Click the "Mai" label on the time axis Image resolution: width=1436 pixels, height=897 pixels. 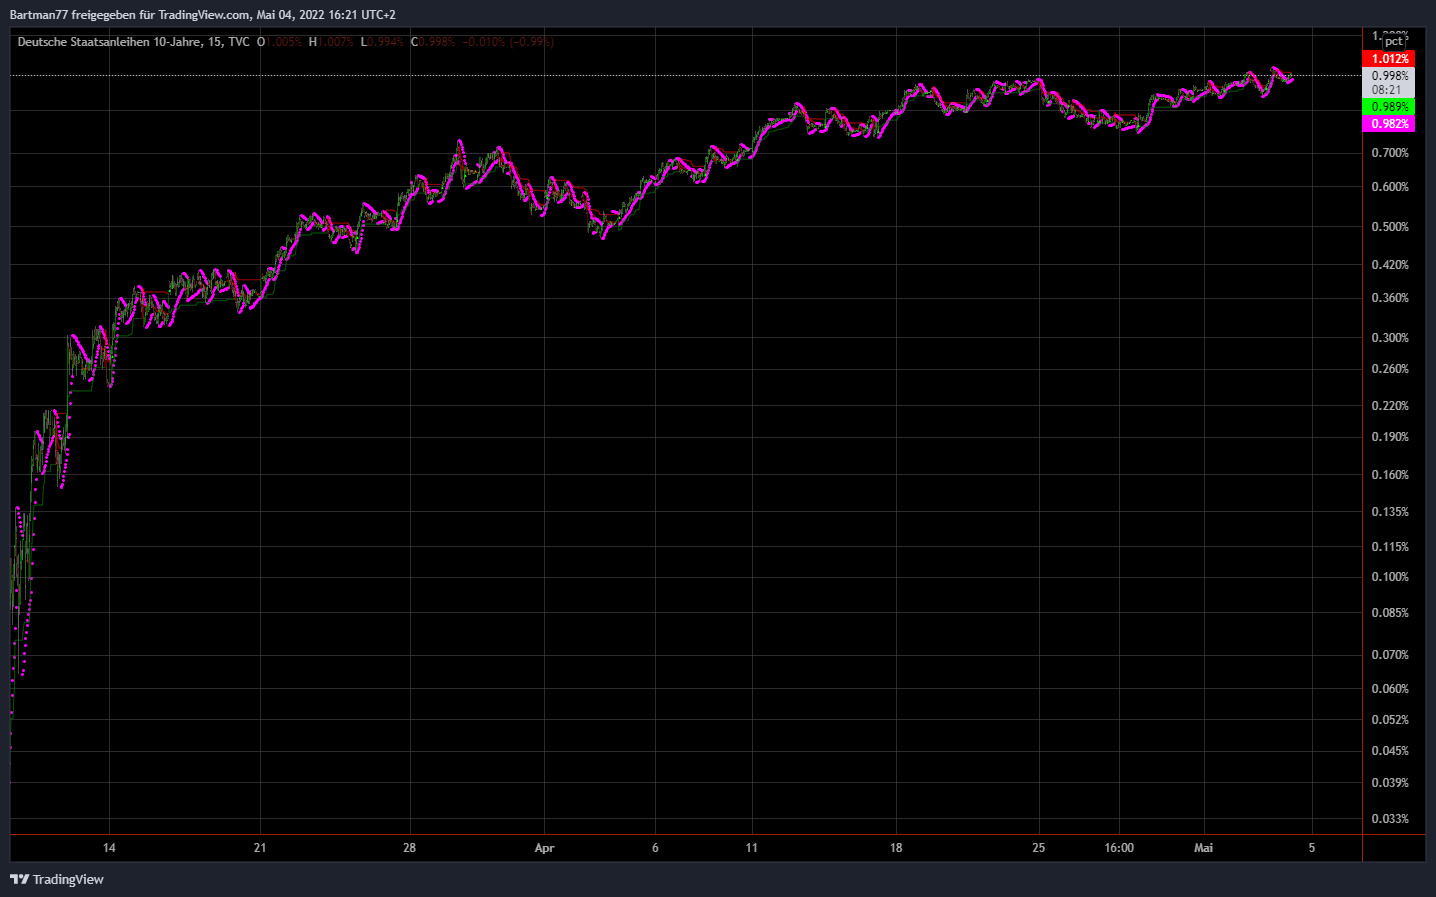pyautogui.click(x=1203, y=848)
